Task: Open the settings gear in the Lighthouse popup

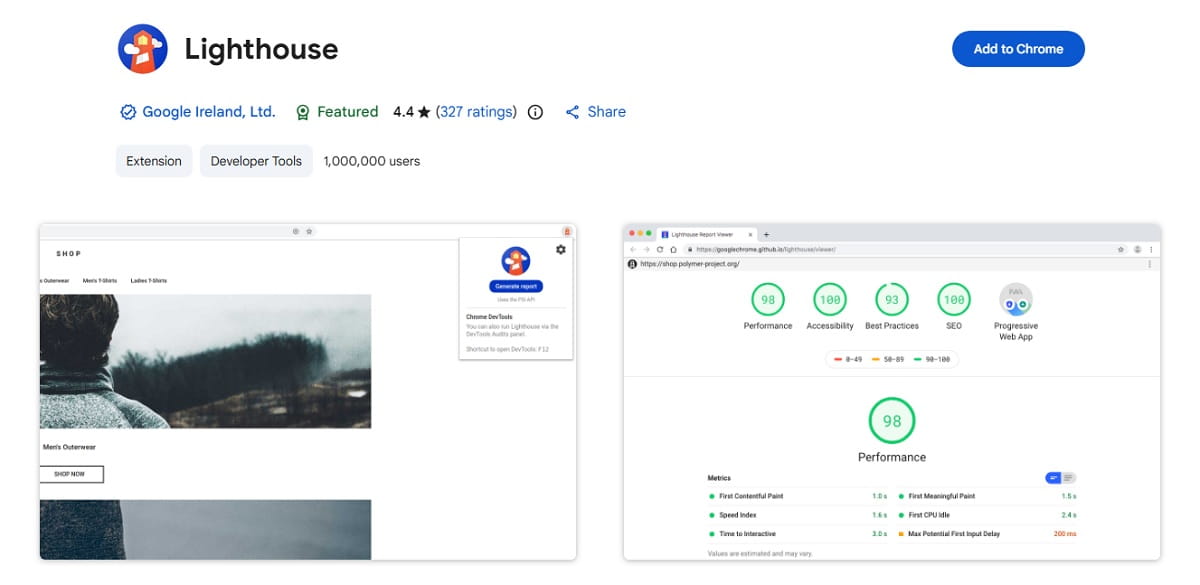Action: [x=560, y=250]
